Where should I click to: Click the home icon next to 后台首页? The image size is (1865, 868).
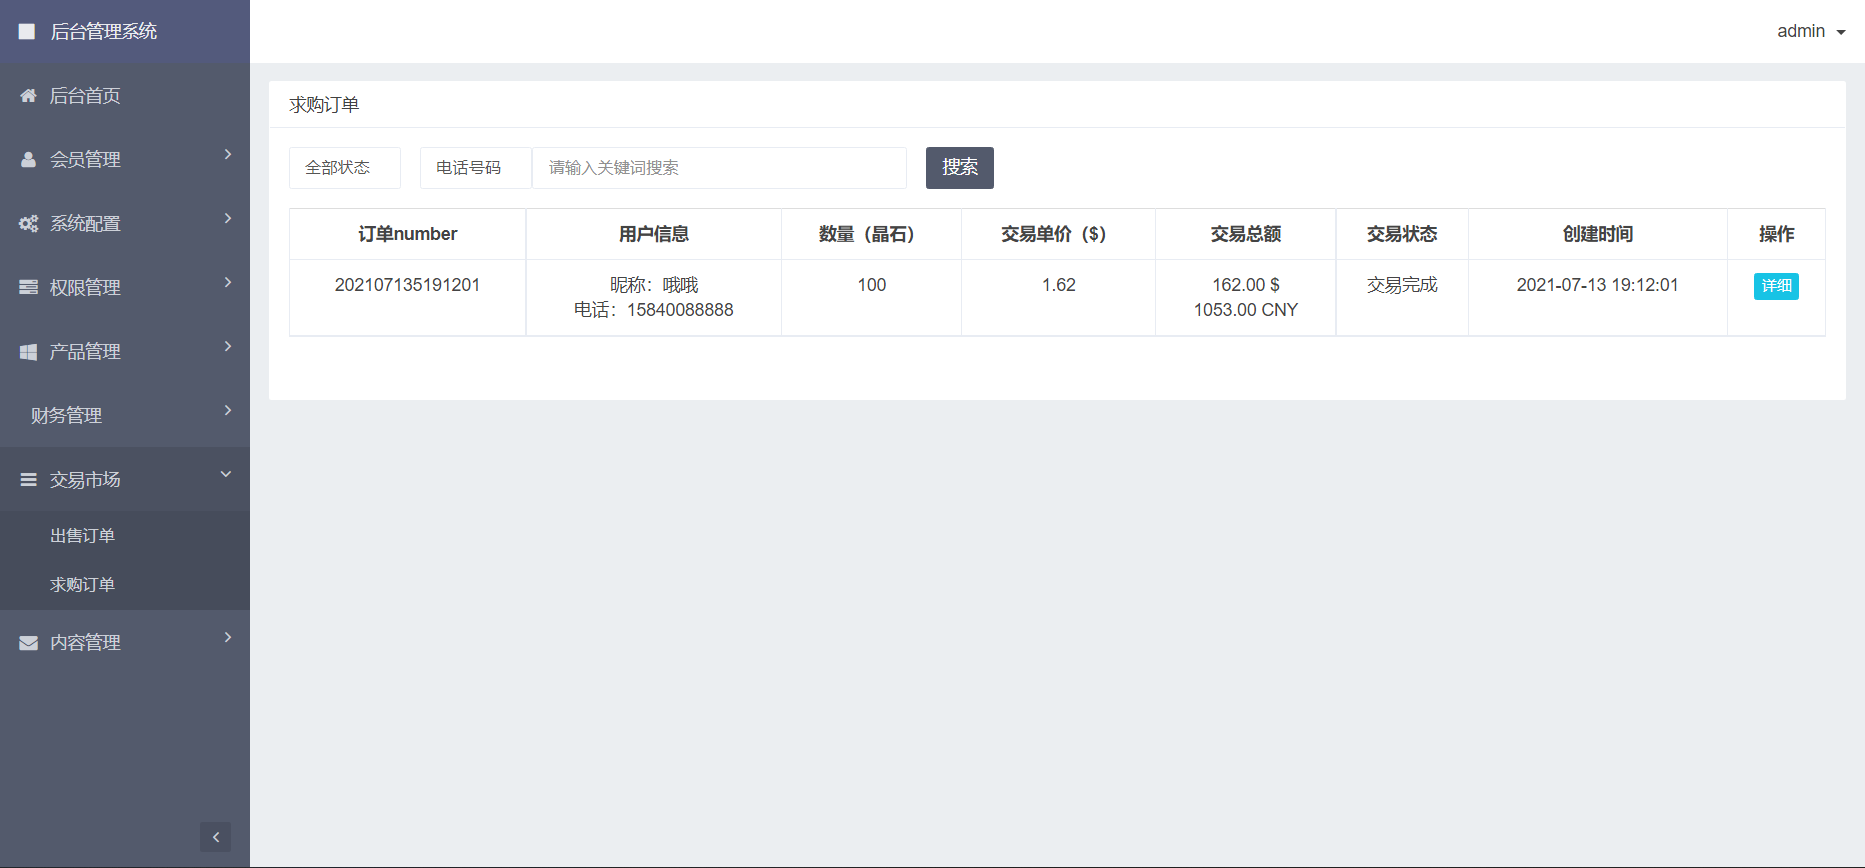(x=28, y=96)
